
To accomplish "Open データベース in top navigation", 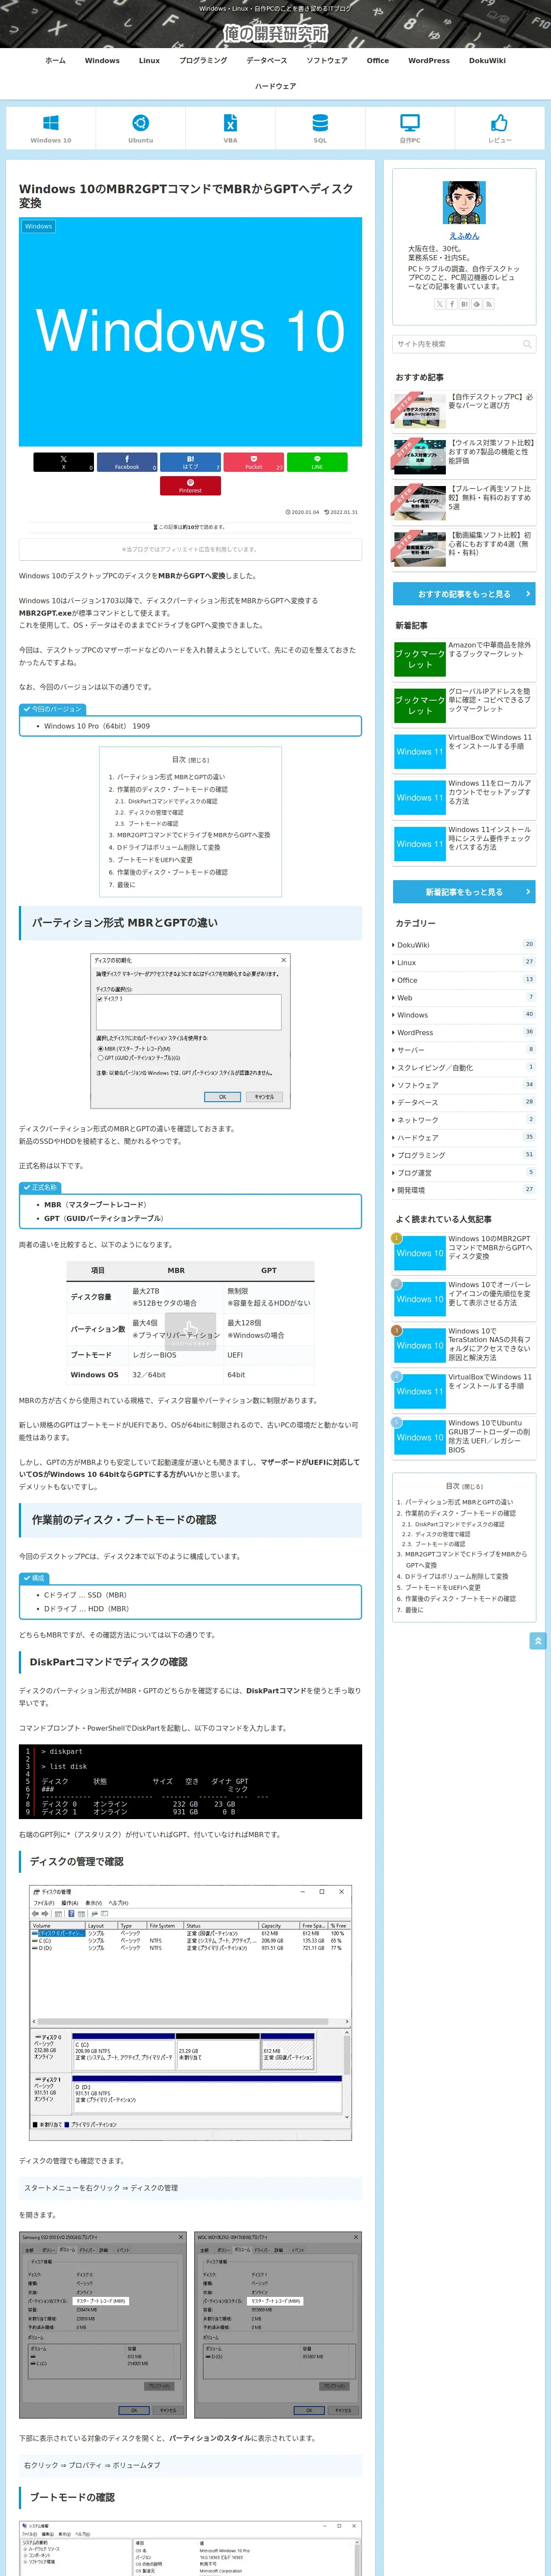I will (267, 61).
